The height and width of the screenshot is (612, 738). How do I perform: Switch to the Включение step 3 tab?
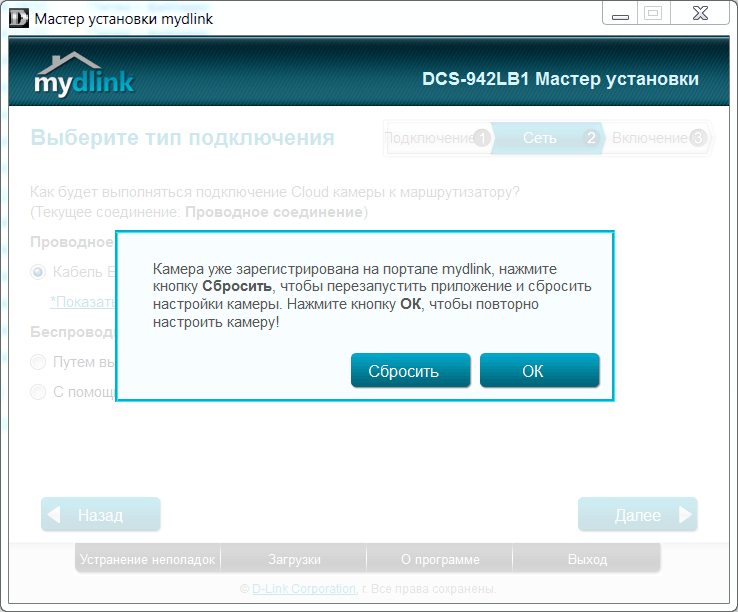click(658, 138)
